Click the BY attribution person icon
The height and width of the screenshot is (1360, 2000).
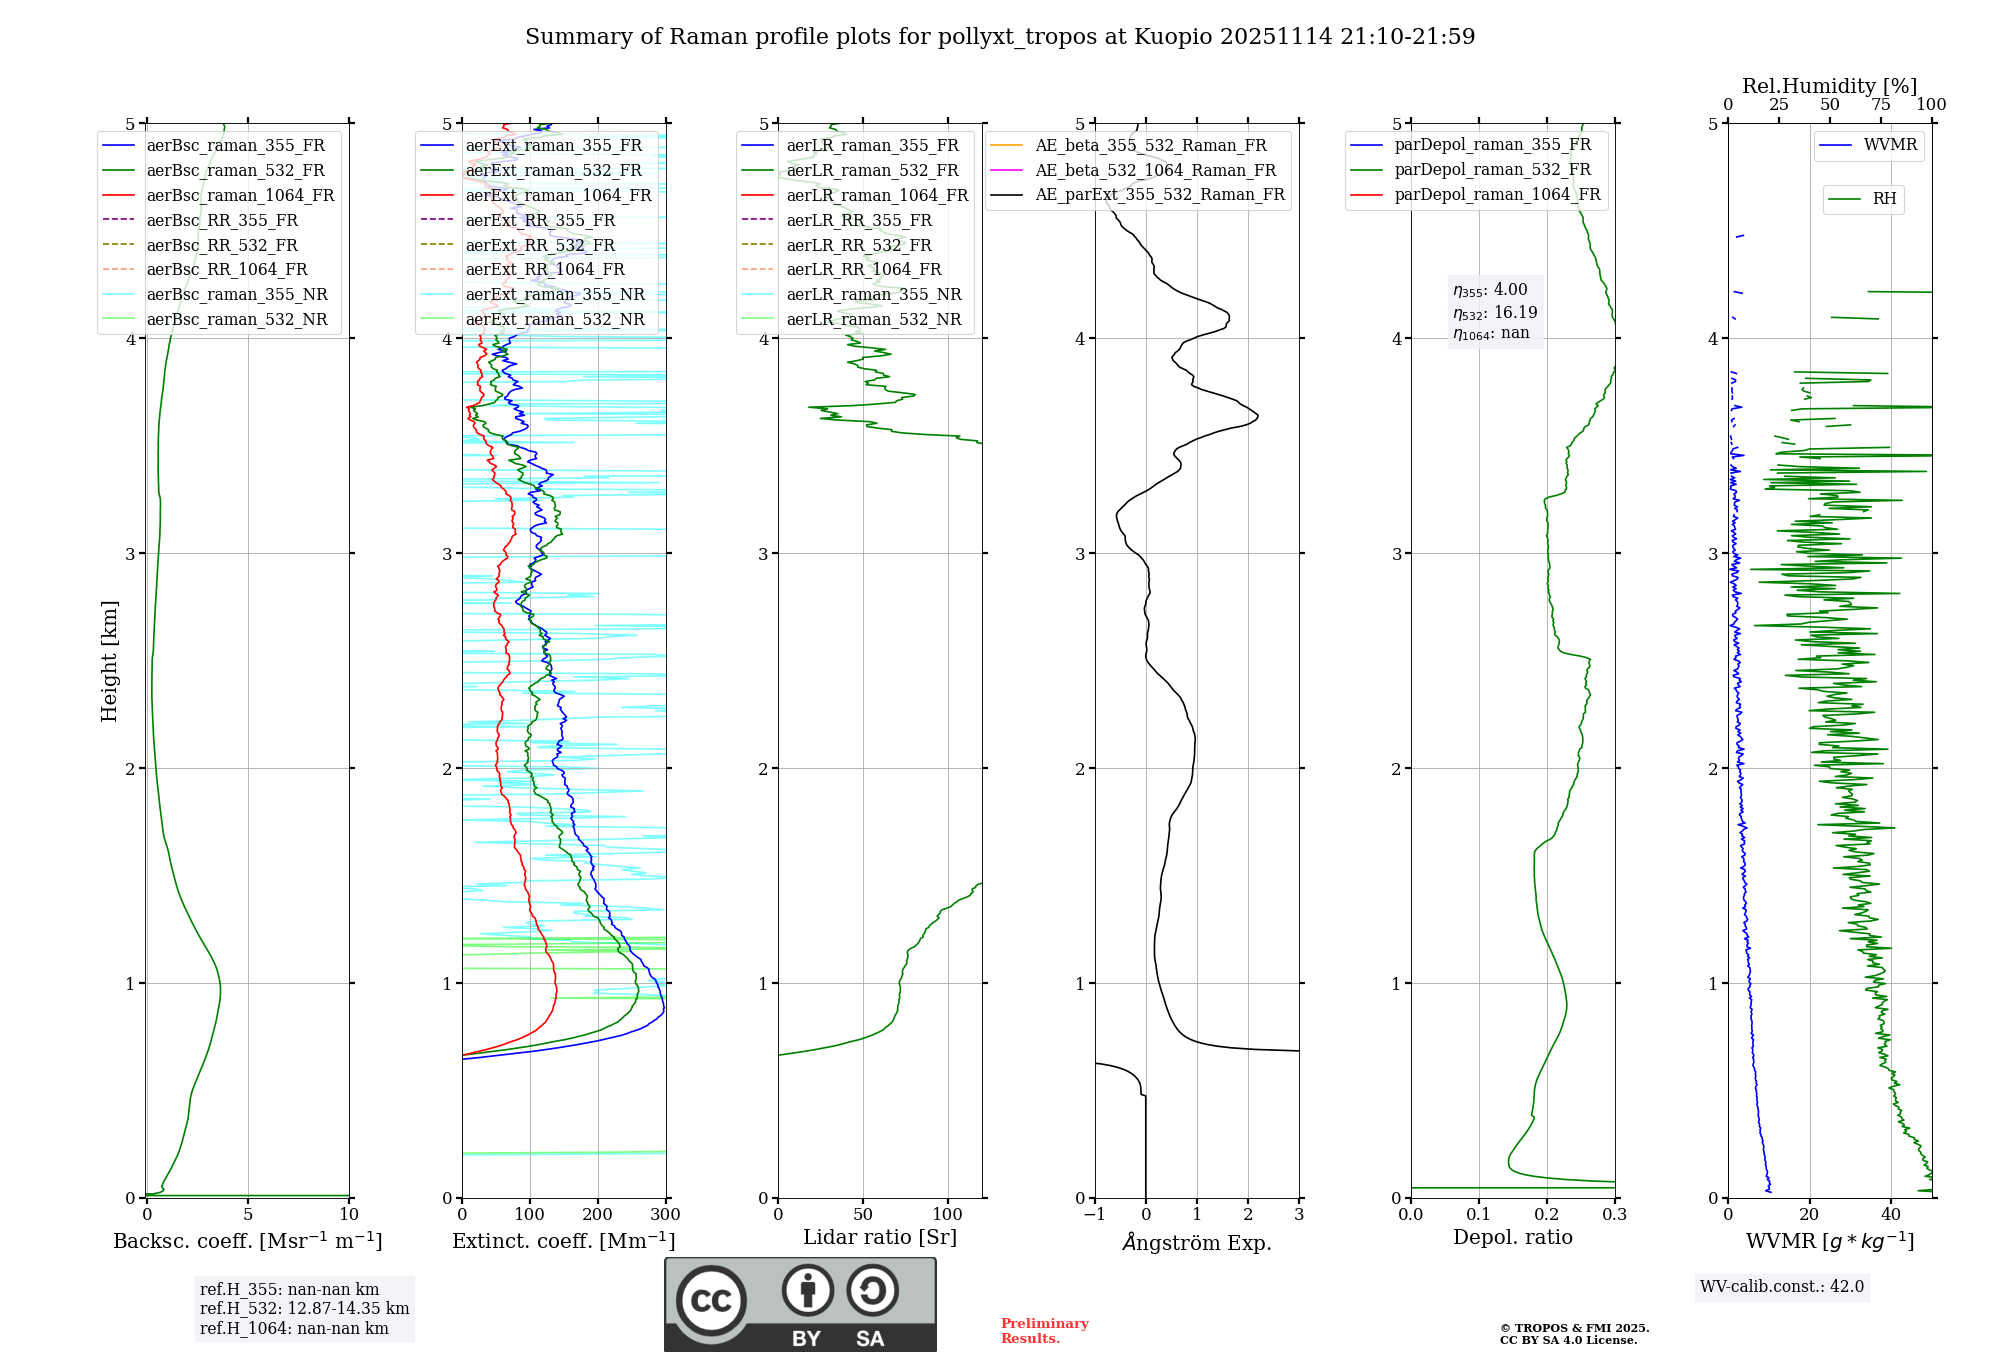[x=808, y=1290]
